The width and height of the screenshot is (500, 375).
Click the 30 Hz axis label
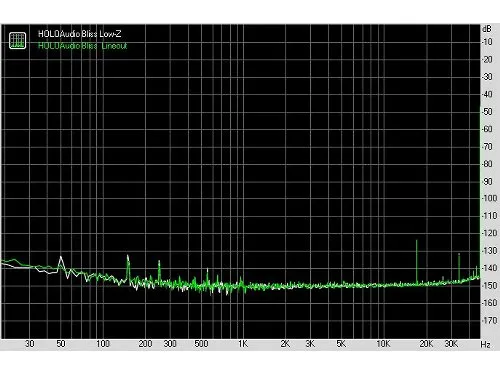tap(30, 344)
